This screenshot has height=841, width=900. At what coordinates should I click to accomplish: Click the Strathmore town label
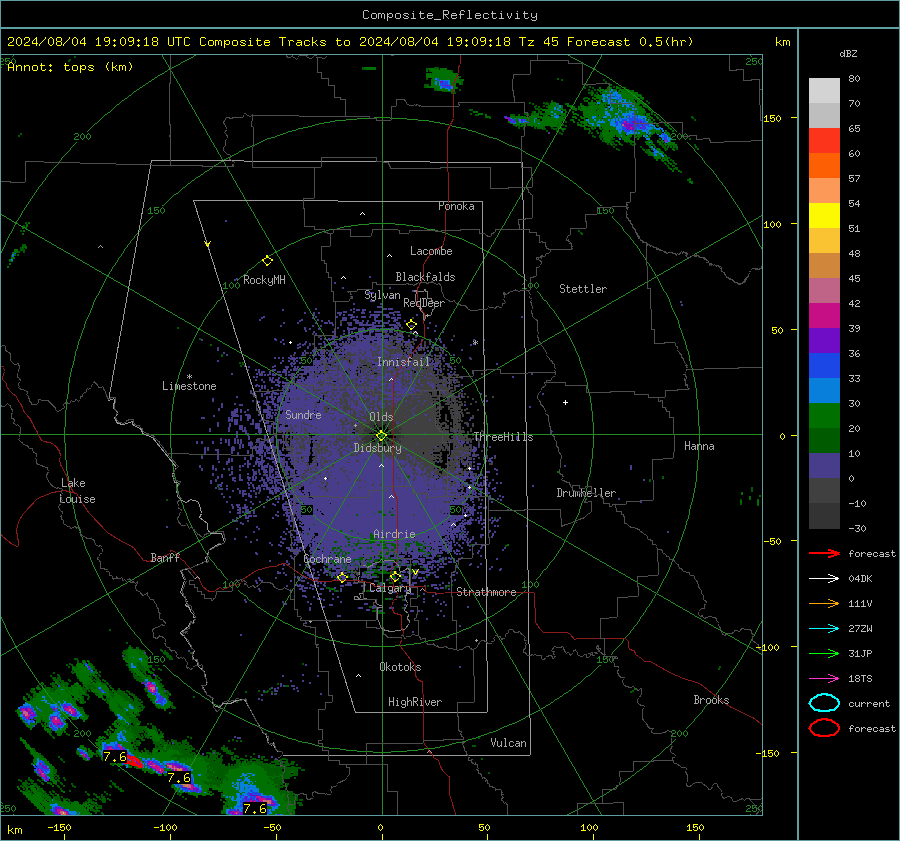point(486,592)
